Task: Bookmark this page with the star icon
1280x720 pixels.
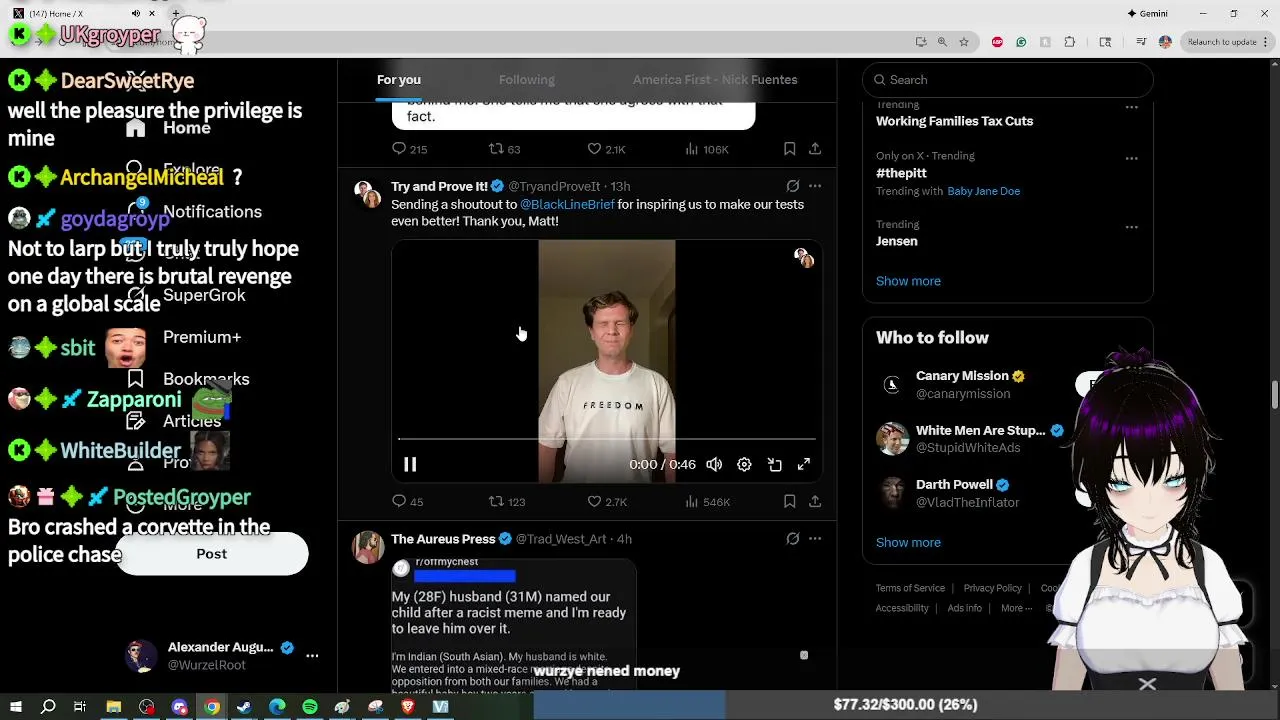Action: (963, 42)
